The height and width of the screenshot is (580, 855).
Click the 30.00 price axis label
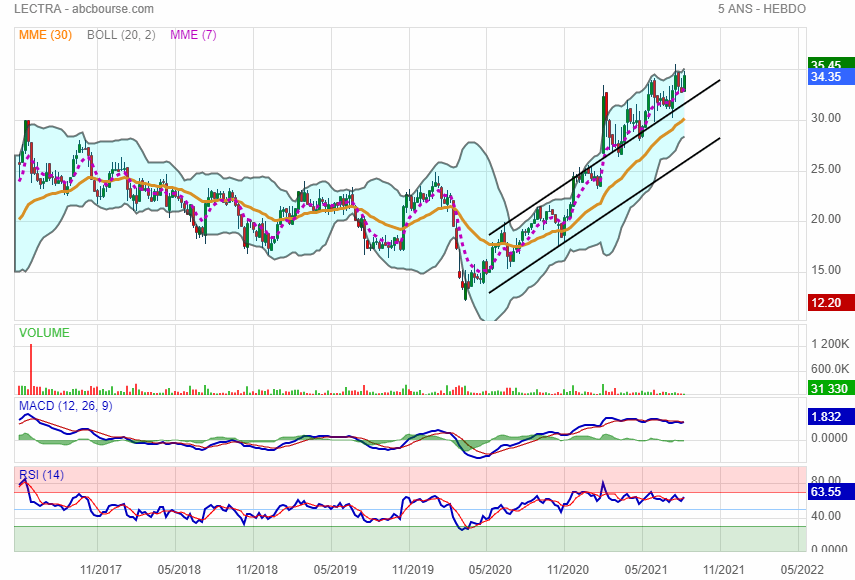tap(826, 118)
